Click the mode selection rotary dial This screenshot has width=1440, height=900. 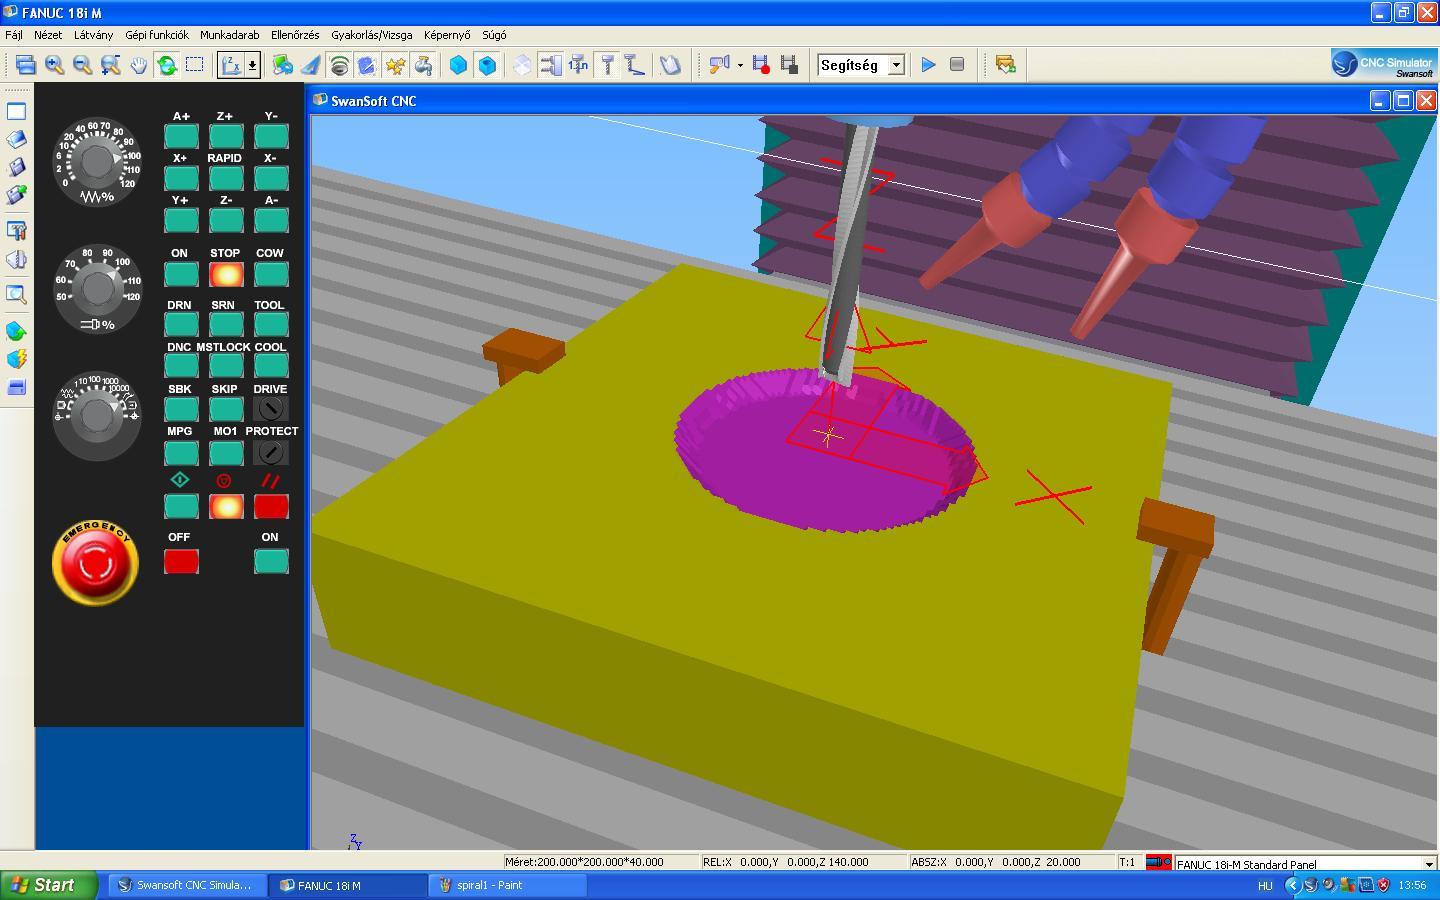97,416
